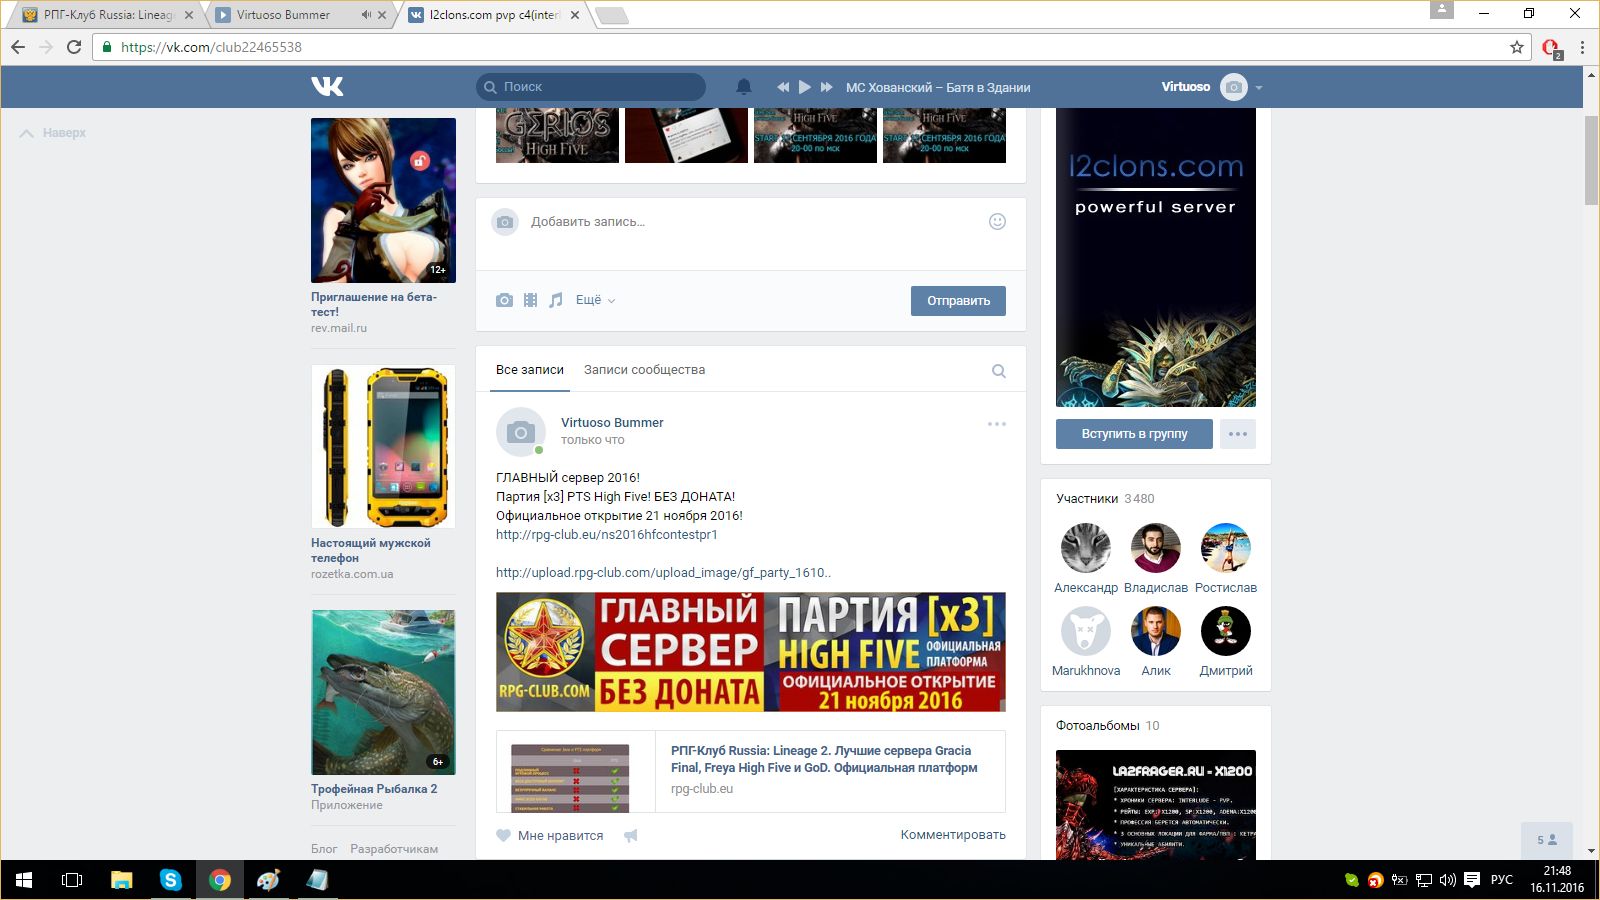The height and width of the screenshot is (900, 1600).
Task: Click the red browser extension icon
Action: pyautogui.click(x=1551, y=48)
